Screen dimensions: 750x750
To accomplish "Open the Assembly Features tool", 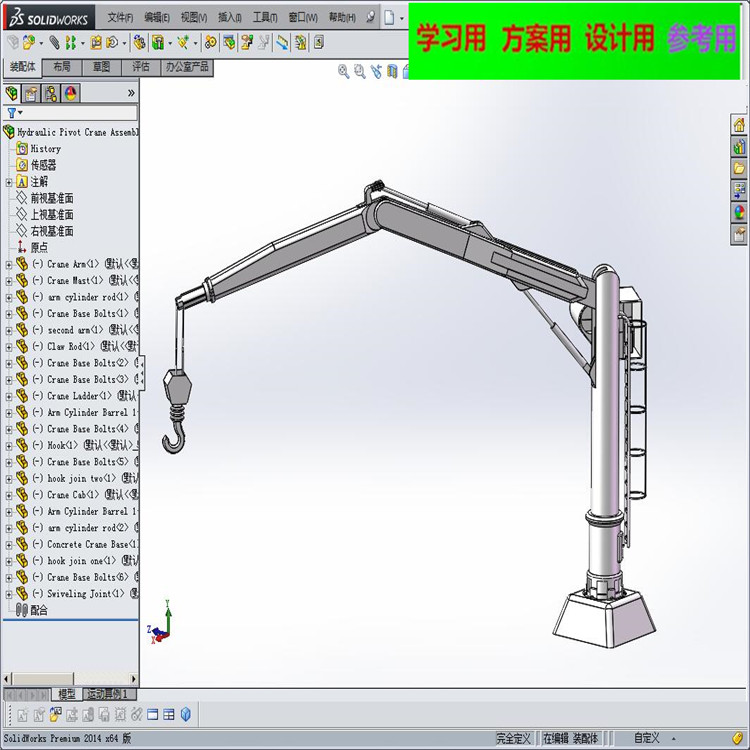I will point(157,43).
